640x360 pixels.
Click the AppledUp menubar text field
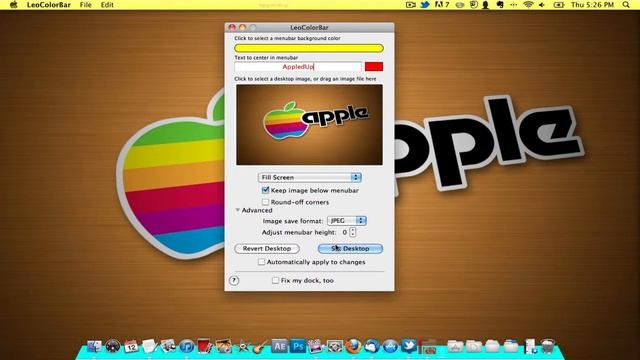[x=298, y=67]
